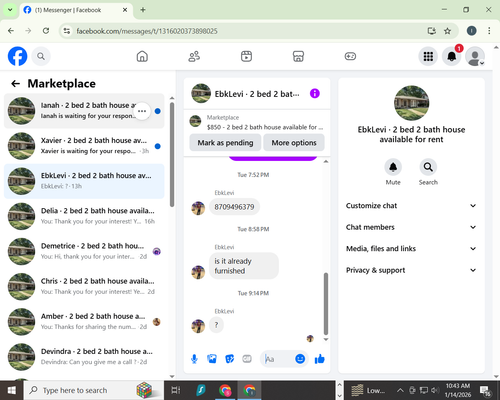Send a thumbs up like
Image resolution: width=500 pixels, height=400 pixels.
click(x=319, y=359)
